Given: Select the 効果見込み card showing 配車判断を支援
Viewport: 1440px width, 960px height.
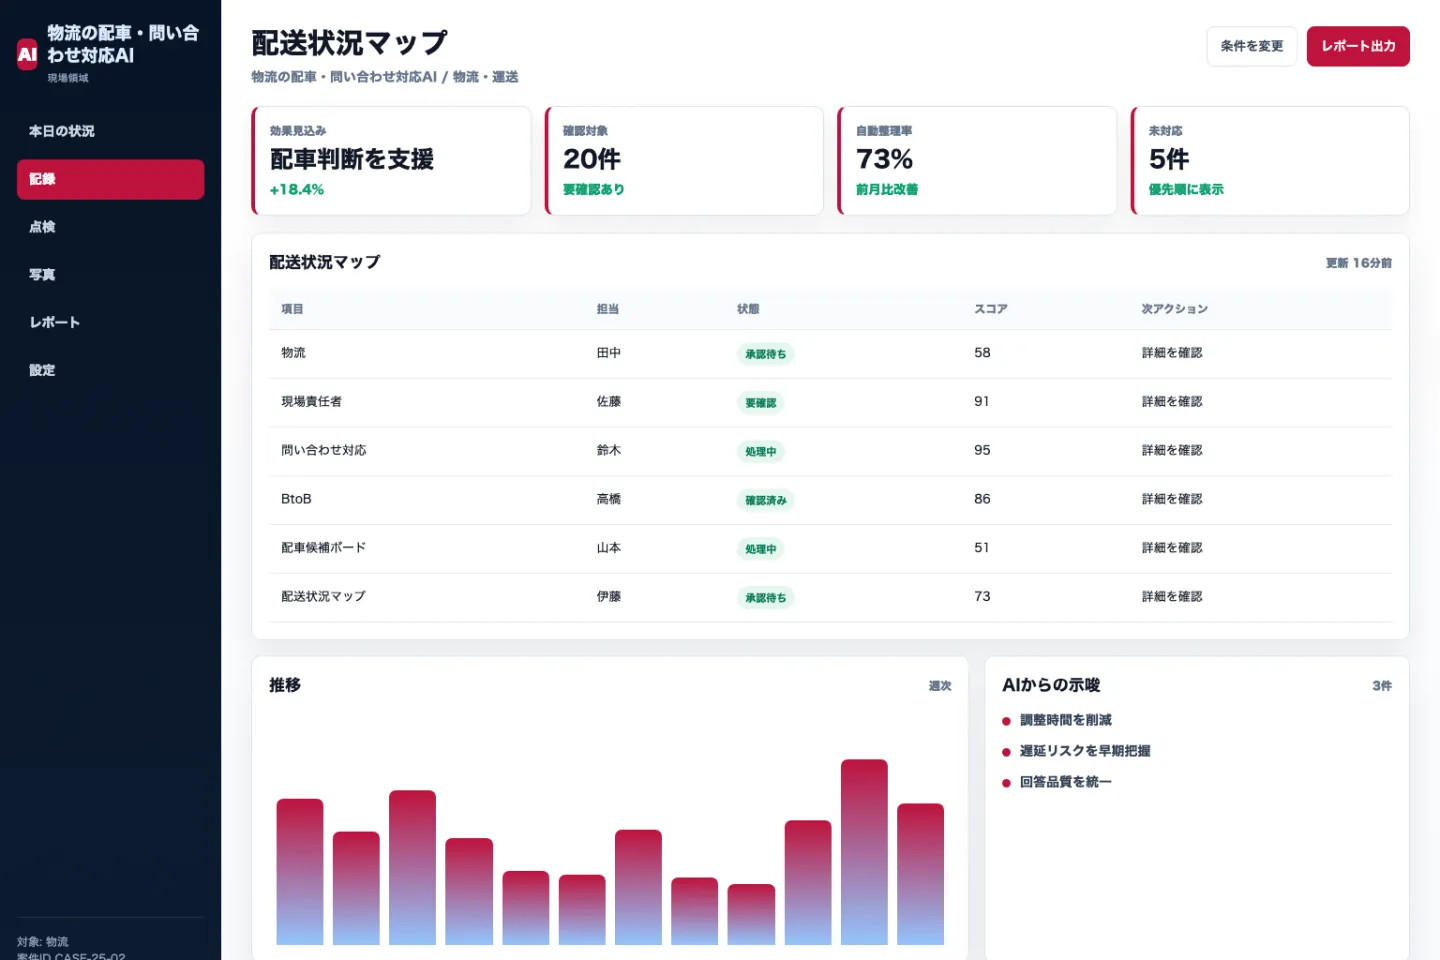Looking at the screenshot, I should coord(391,160).
